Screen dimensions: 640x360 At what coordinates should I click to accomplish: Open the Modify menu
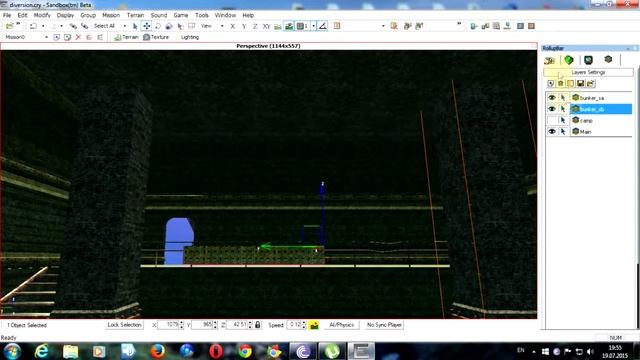click(x=42, y=15)
